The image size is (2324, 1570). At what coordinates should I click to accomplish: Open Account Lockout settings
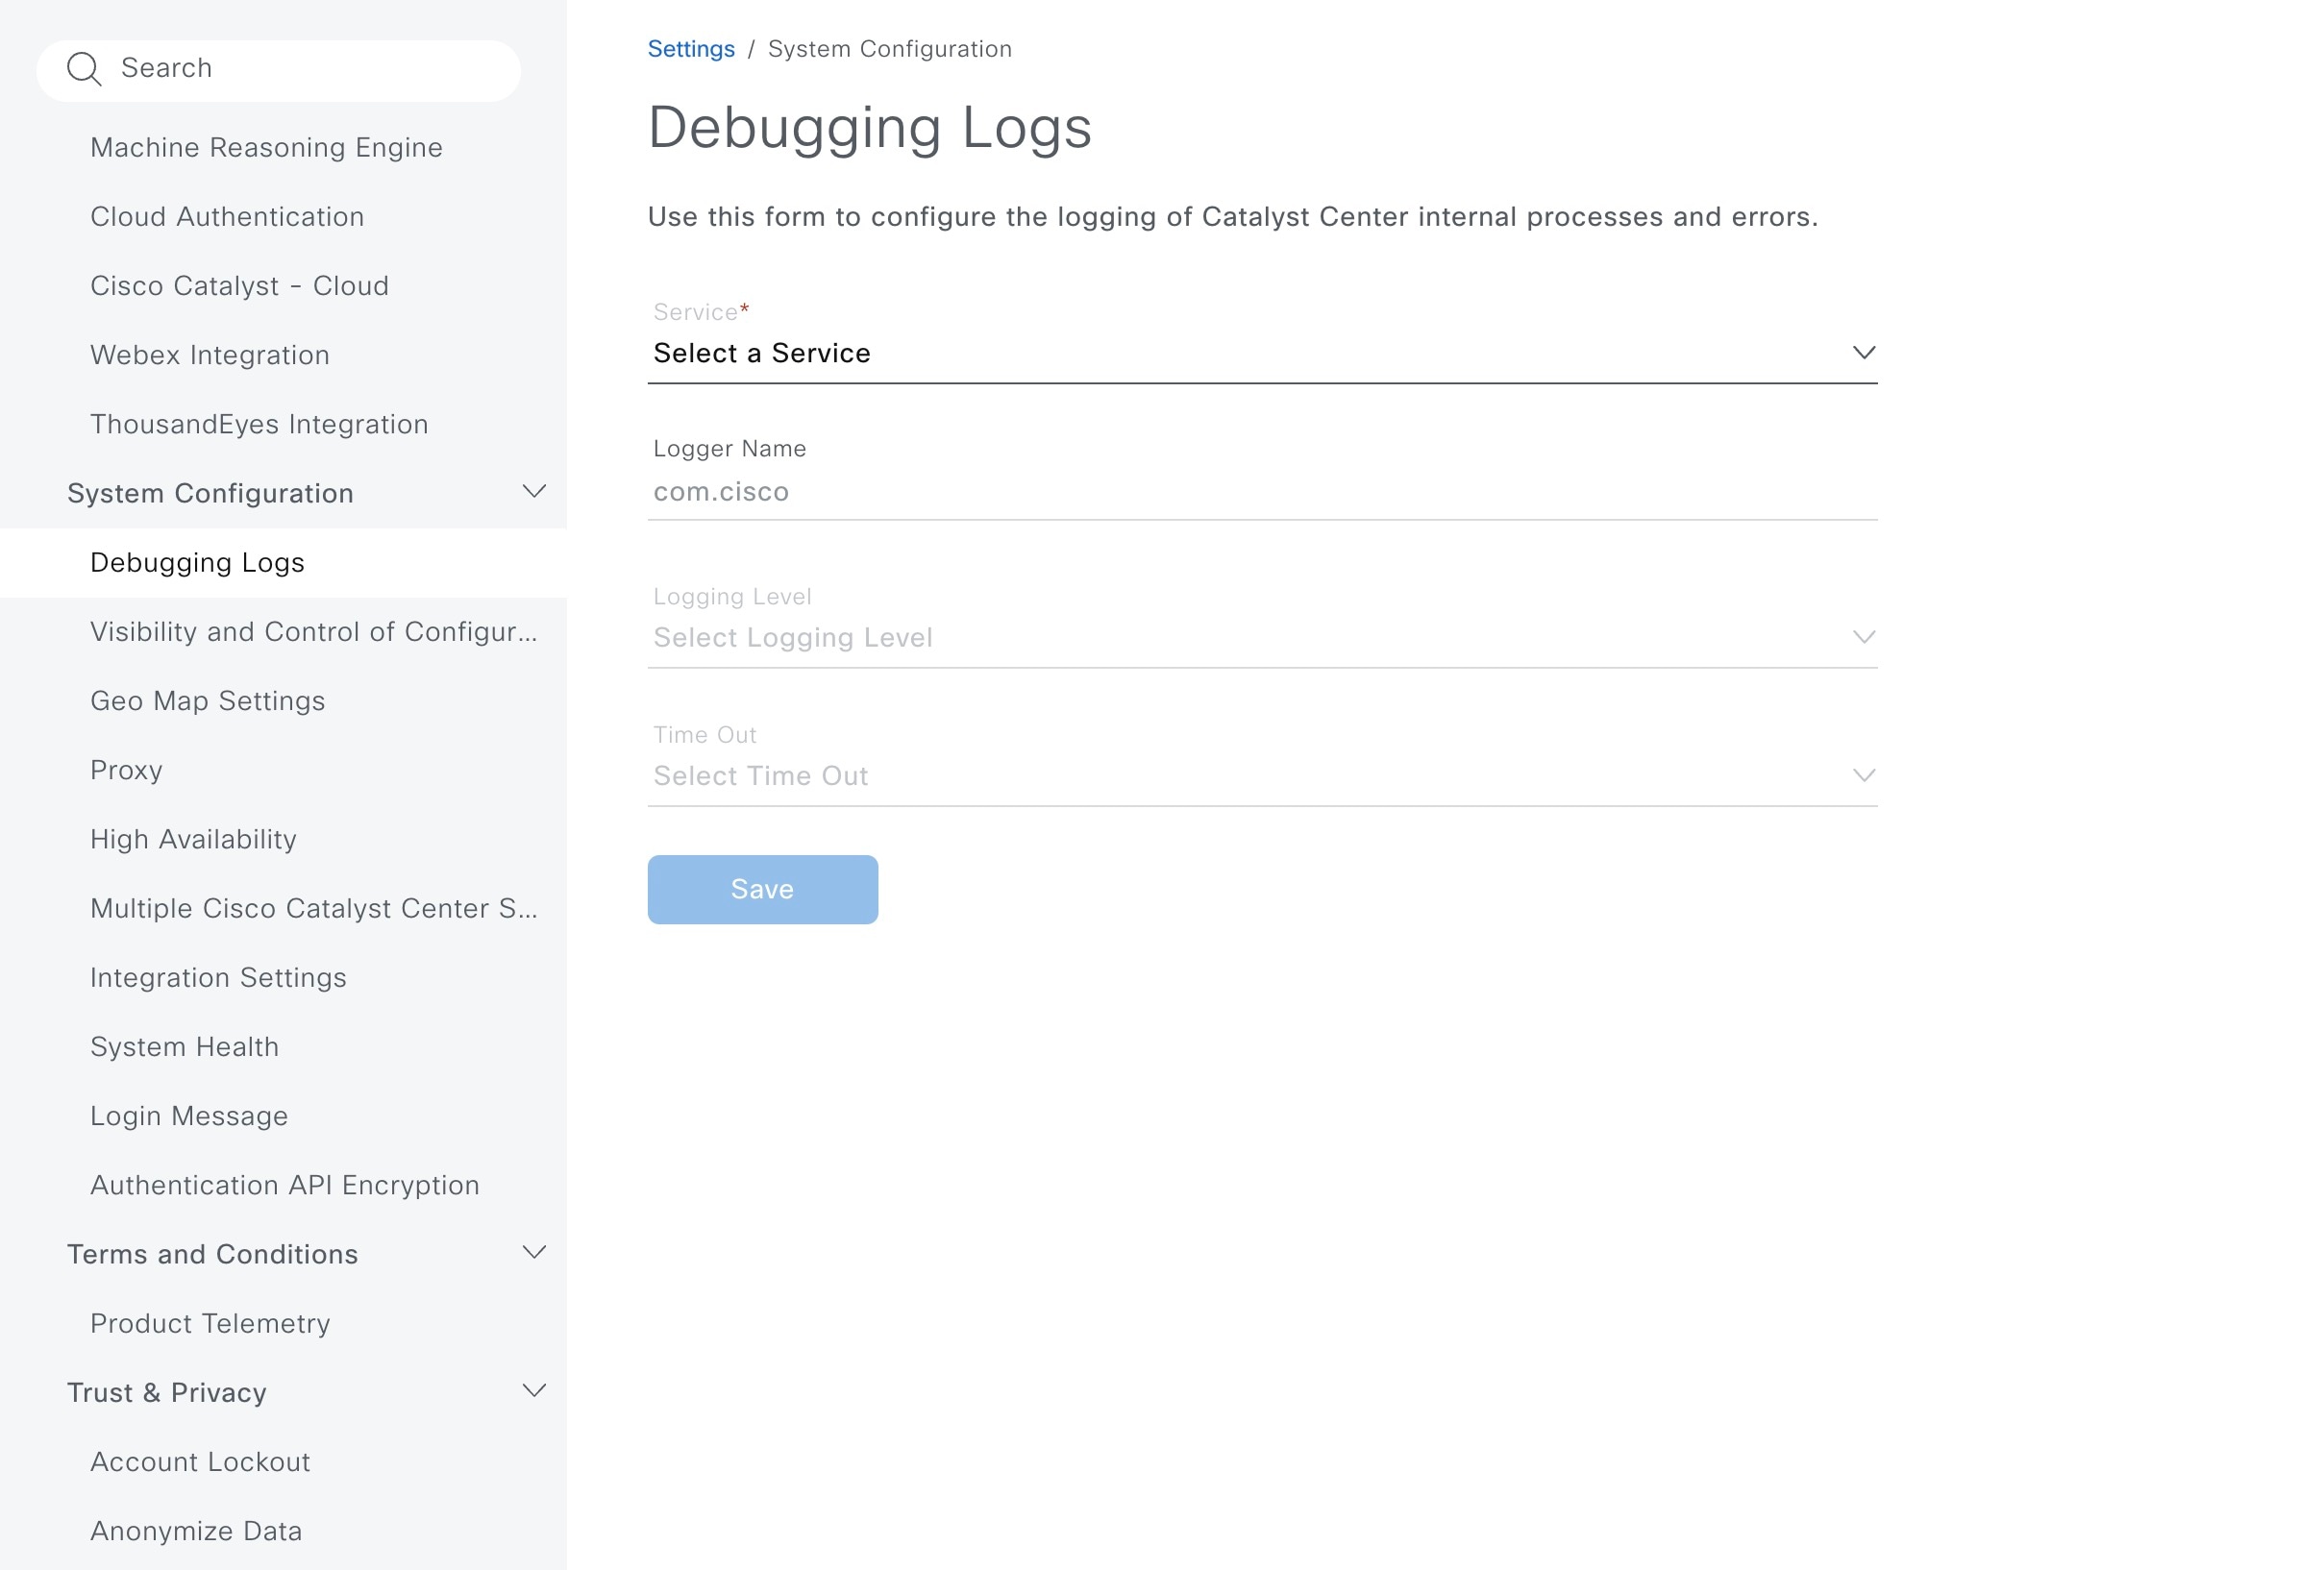point(200,1461)
